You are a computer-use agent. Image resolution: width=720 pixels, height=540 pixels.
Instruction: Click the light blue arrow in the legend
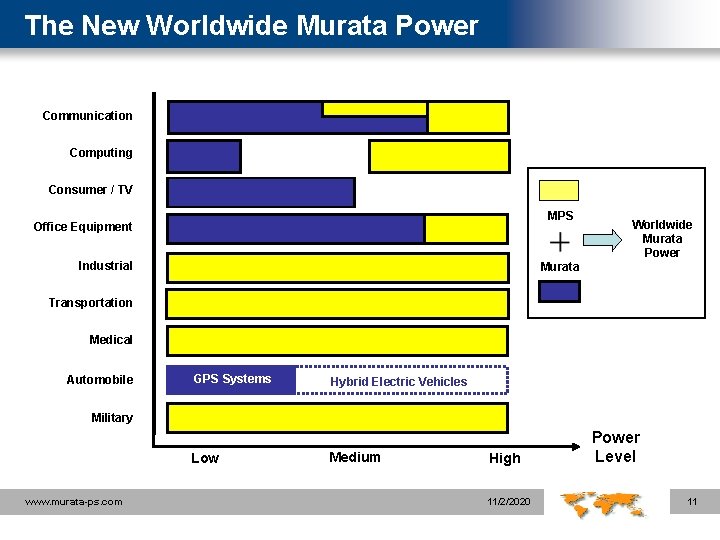(602, 240)
